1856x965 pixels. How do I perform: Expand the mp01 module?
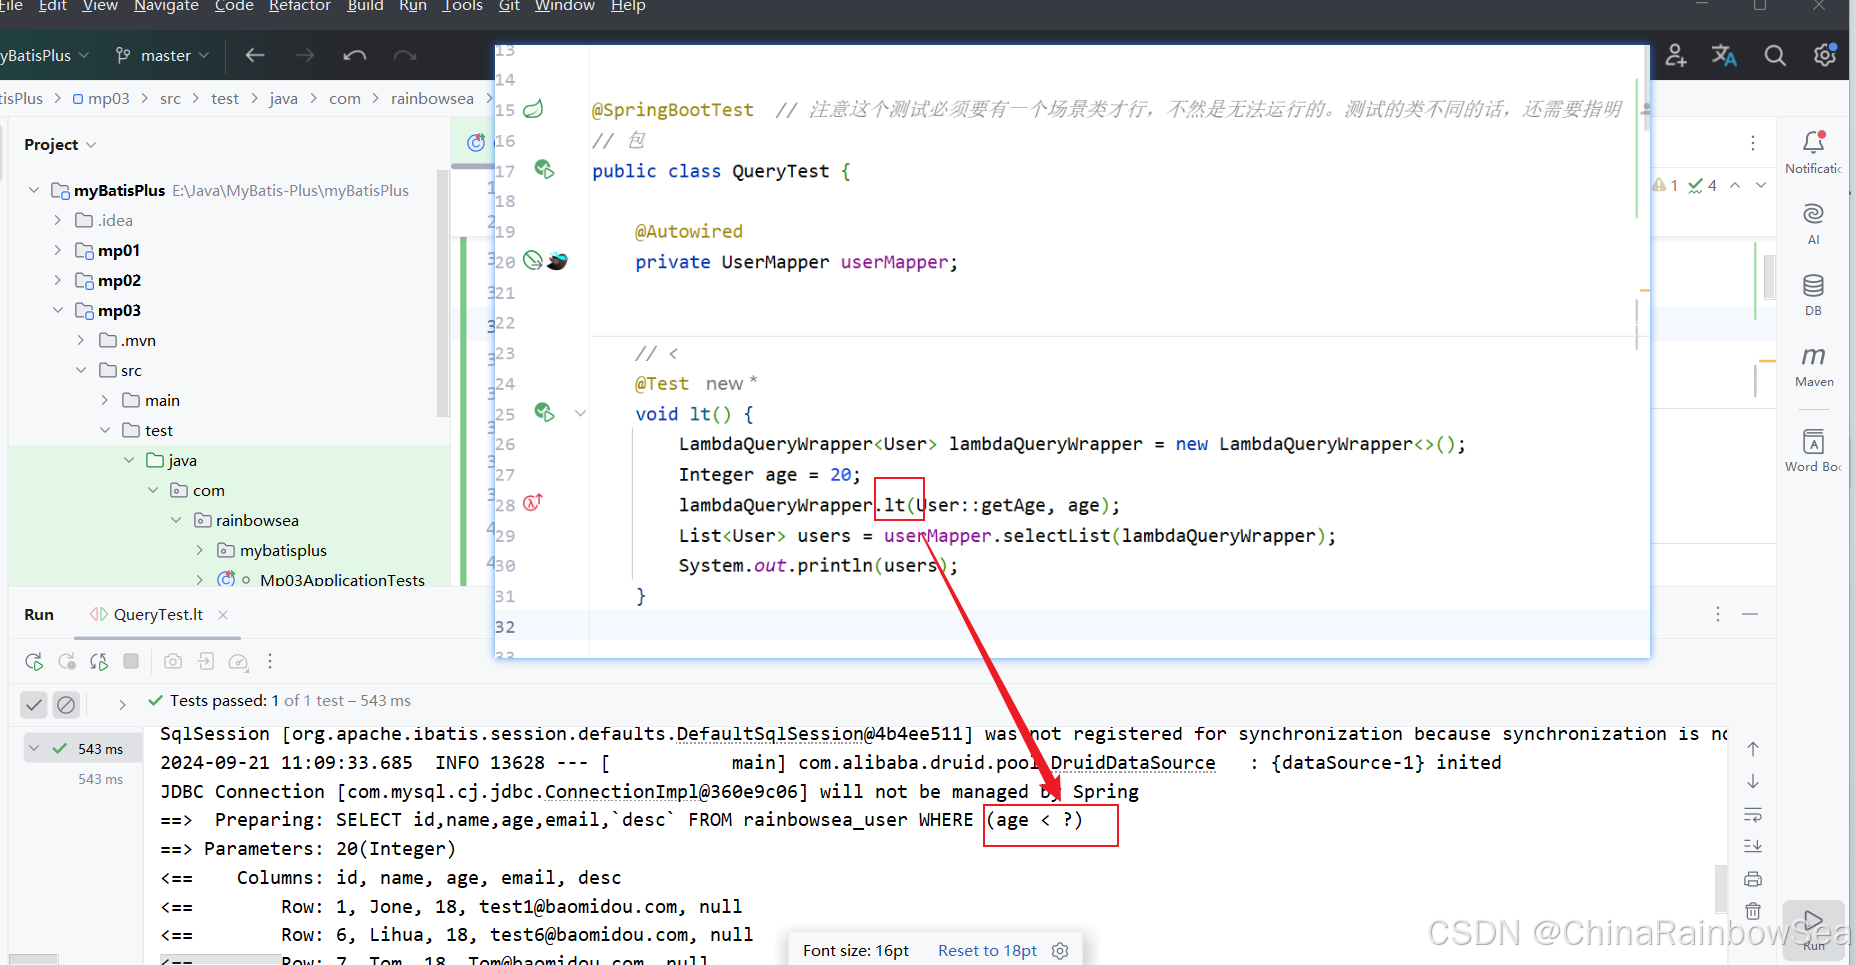click(x=57, y=250)
